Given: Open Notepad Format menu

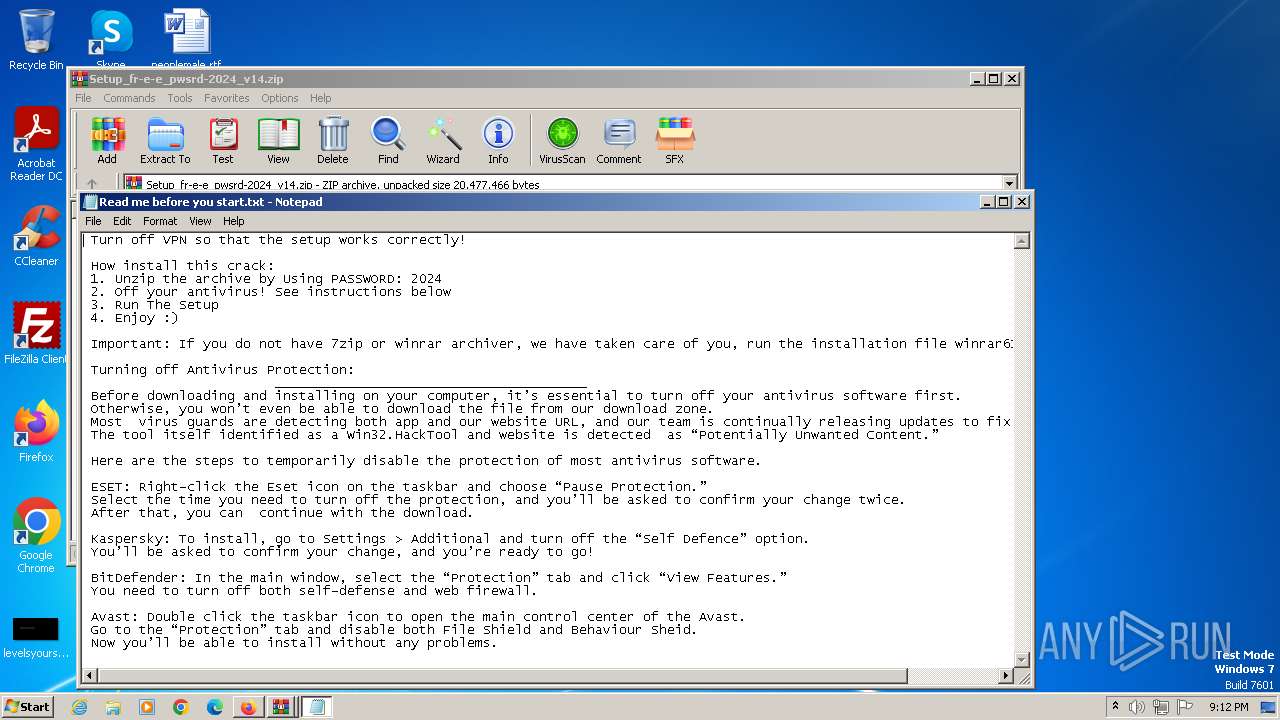Looking at the screenshot, I should point(160,221).
